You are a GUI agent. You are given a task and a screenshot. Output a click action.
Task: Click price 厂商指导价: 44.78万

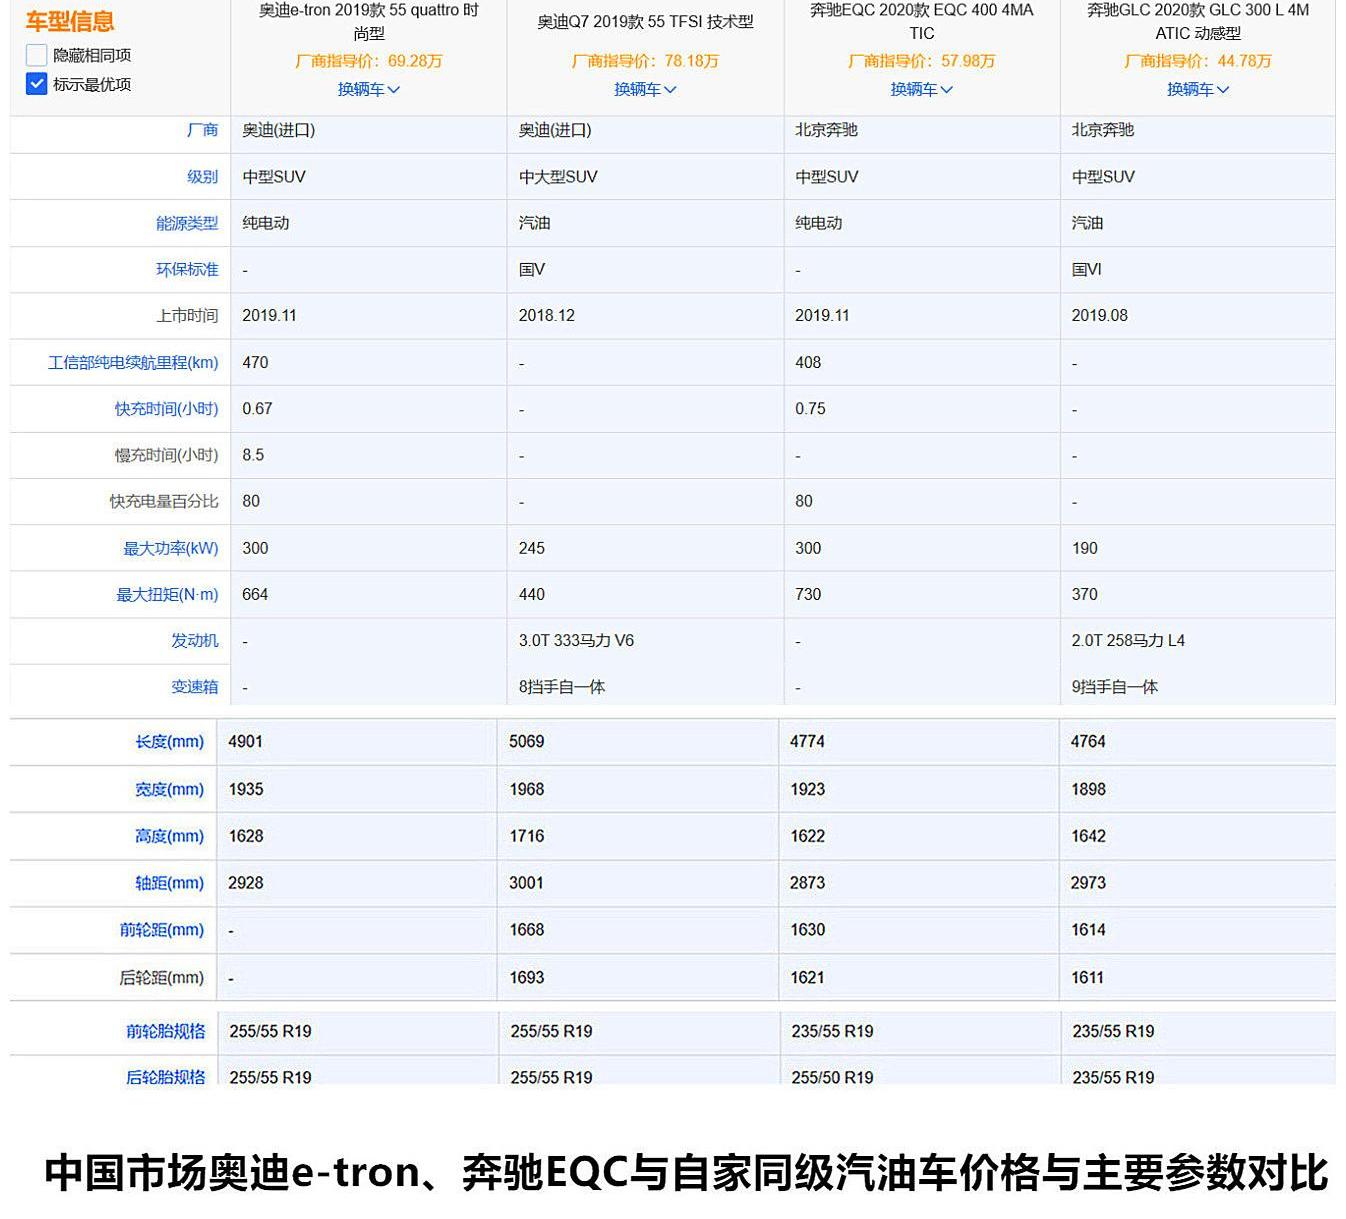[x=1198, y=61]
